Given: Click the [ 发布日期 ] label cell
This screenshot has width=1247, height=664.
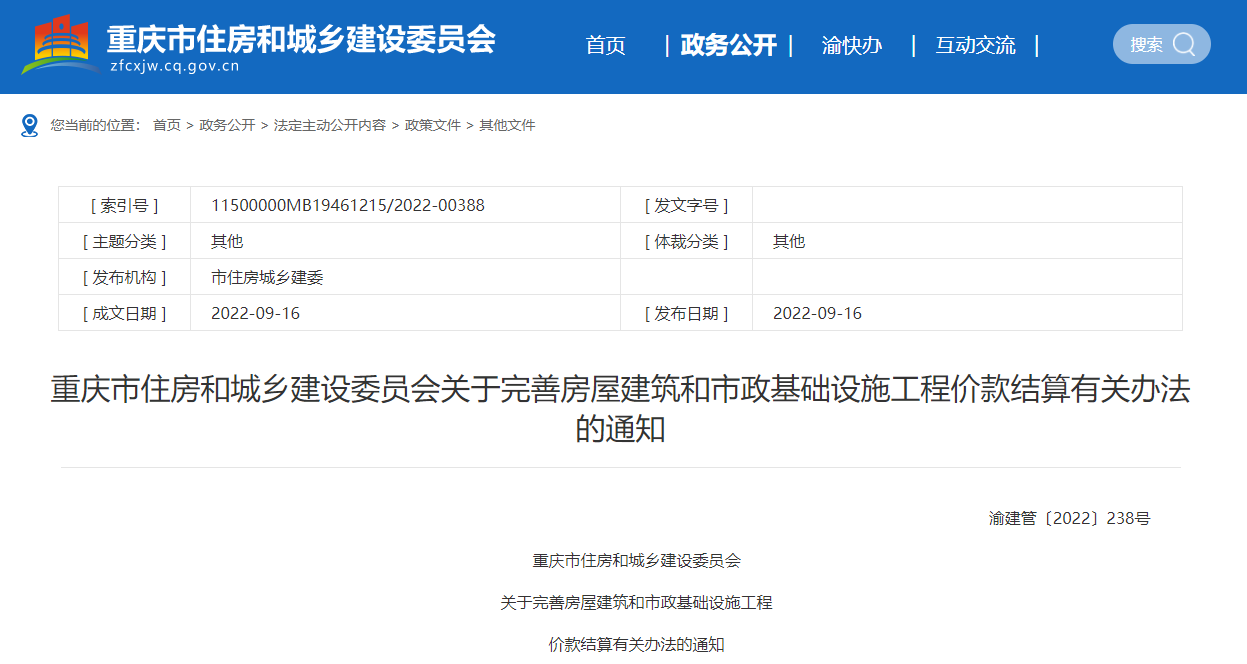Looking at the screenshot, I should coord(687,313).
